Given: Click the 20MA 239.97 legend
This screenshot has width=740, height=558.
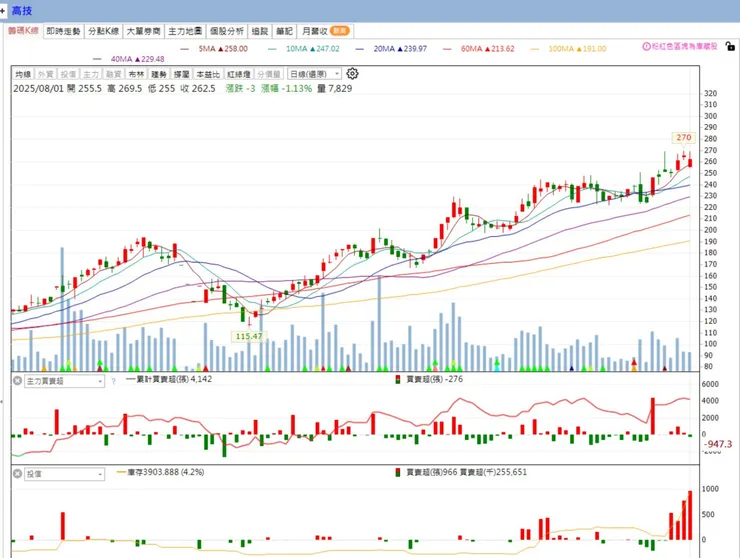Looking at the screenshot, I should pos(391,49).
